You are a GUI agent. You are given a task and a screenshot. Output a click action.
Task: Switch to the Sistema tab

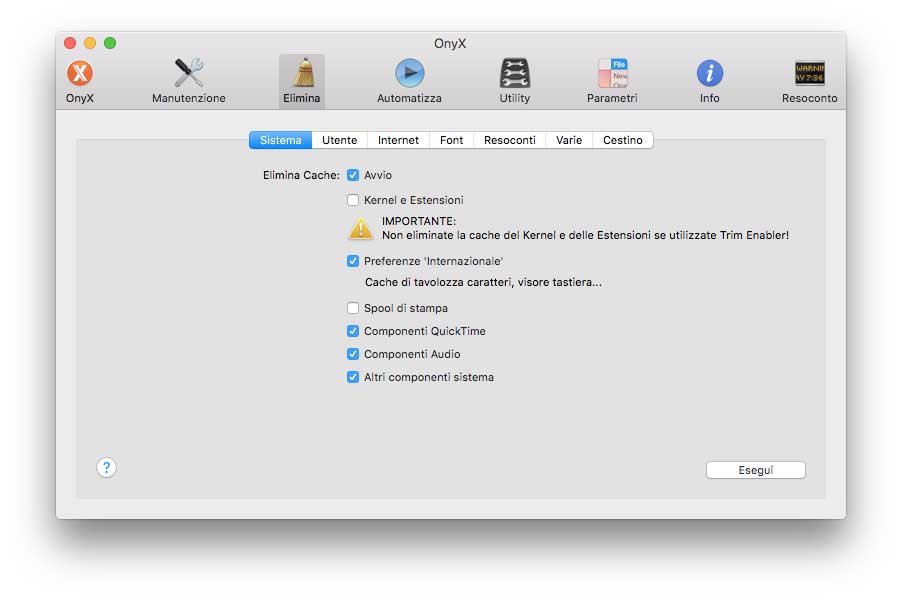point(280,140)
